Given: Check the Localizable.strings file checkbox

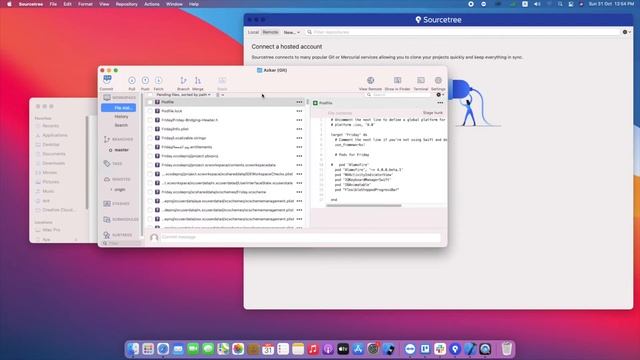Looking at the screenshot, I should click(150, 138).
